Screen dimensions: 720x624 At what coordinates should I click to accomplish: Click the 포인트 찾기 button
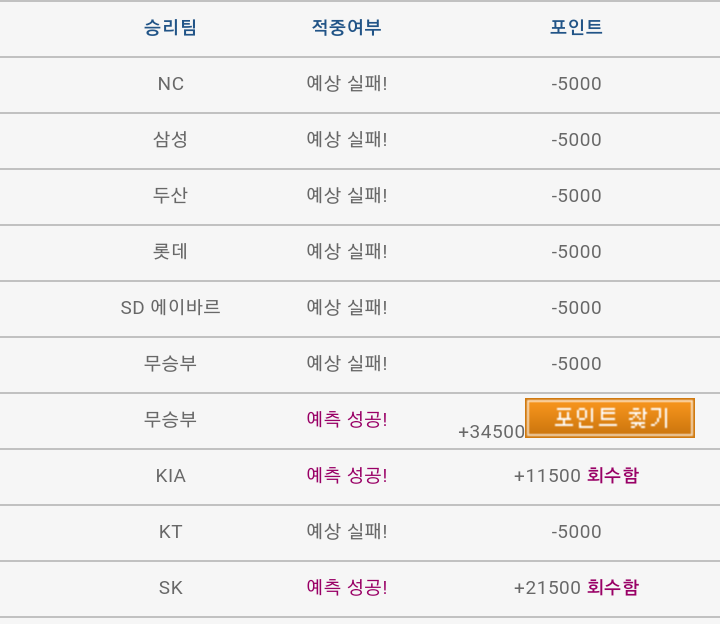[609, 418]
